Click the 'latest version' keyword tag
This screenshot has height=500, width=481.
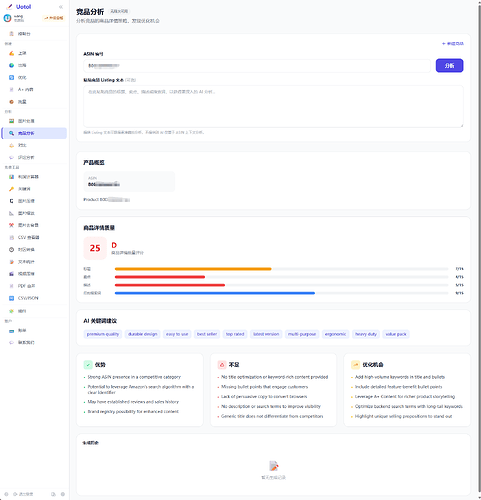click(266, 334)
